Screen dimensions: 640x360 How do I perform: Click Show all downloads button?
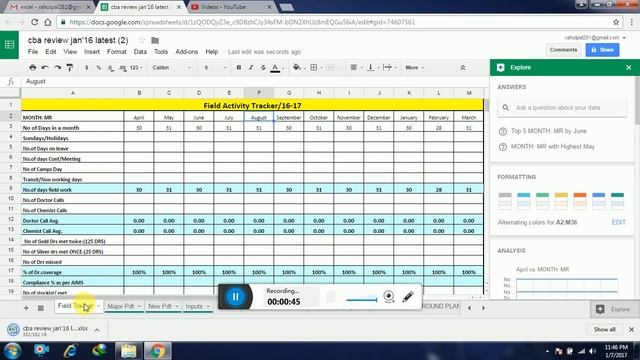pos(604,329)
